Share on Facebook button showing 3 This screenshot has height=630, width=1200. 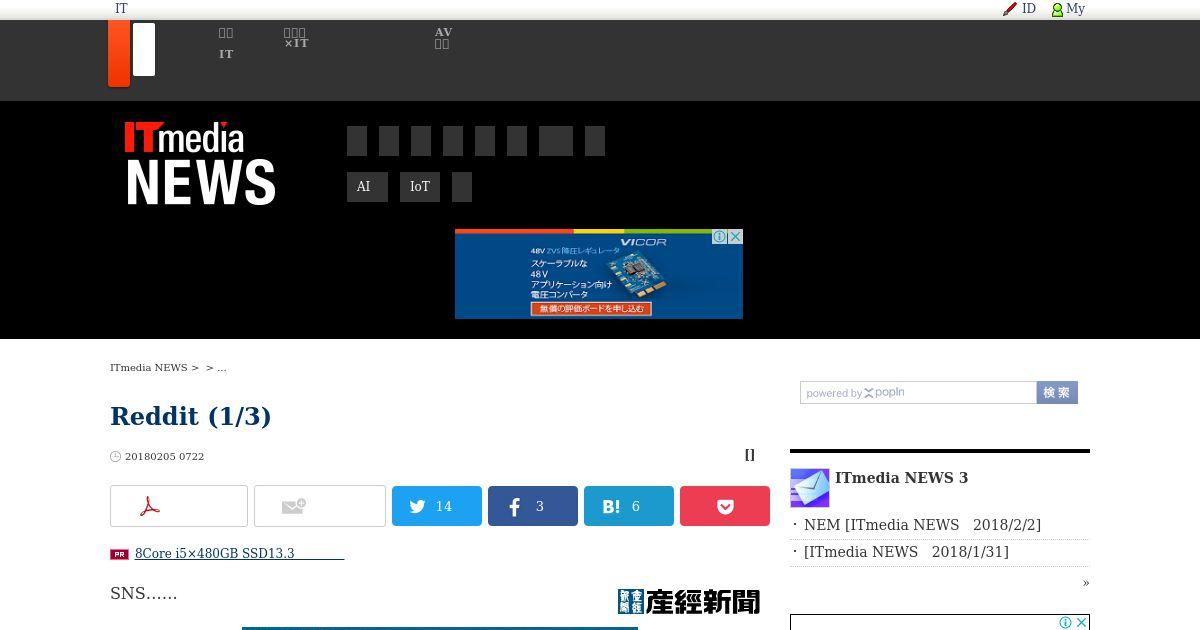coord(533,506)
